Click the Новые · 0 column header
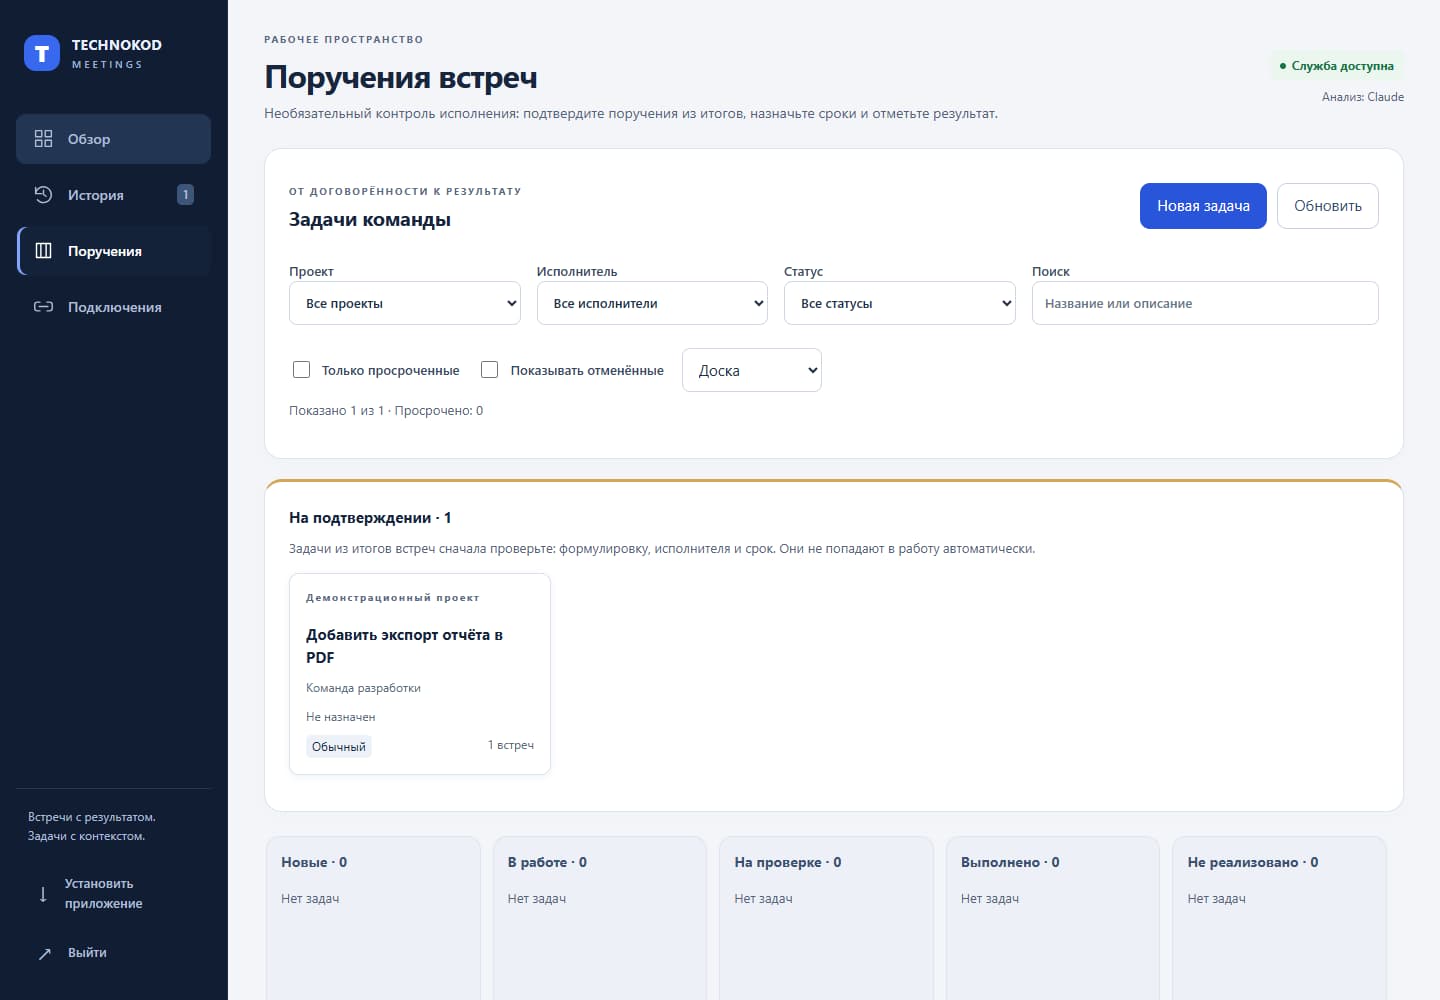The width and height of the screenshot is (1440, 1000). pos(314,862)
